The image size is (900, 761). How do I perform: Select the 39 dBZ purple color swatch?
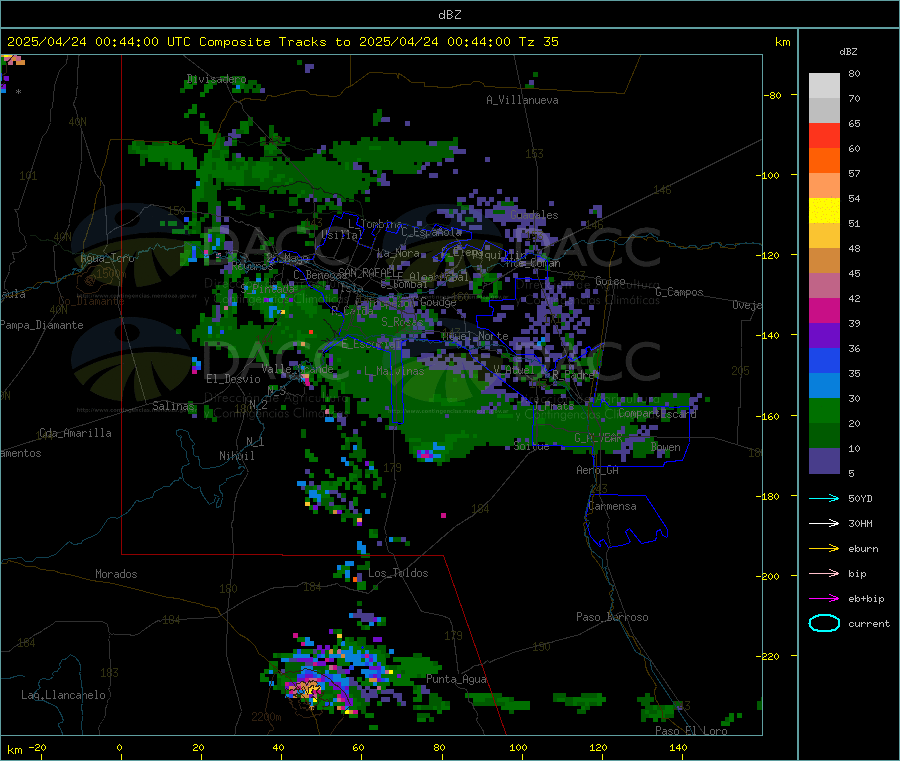click(824, 336)
